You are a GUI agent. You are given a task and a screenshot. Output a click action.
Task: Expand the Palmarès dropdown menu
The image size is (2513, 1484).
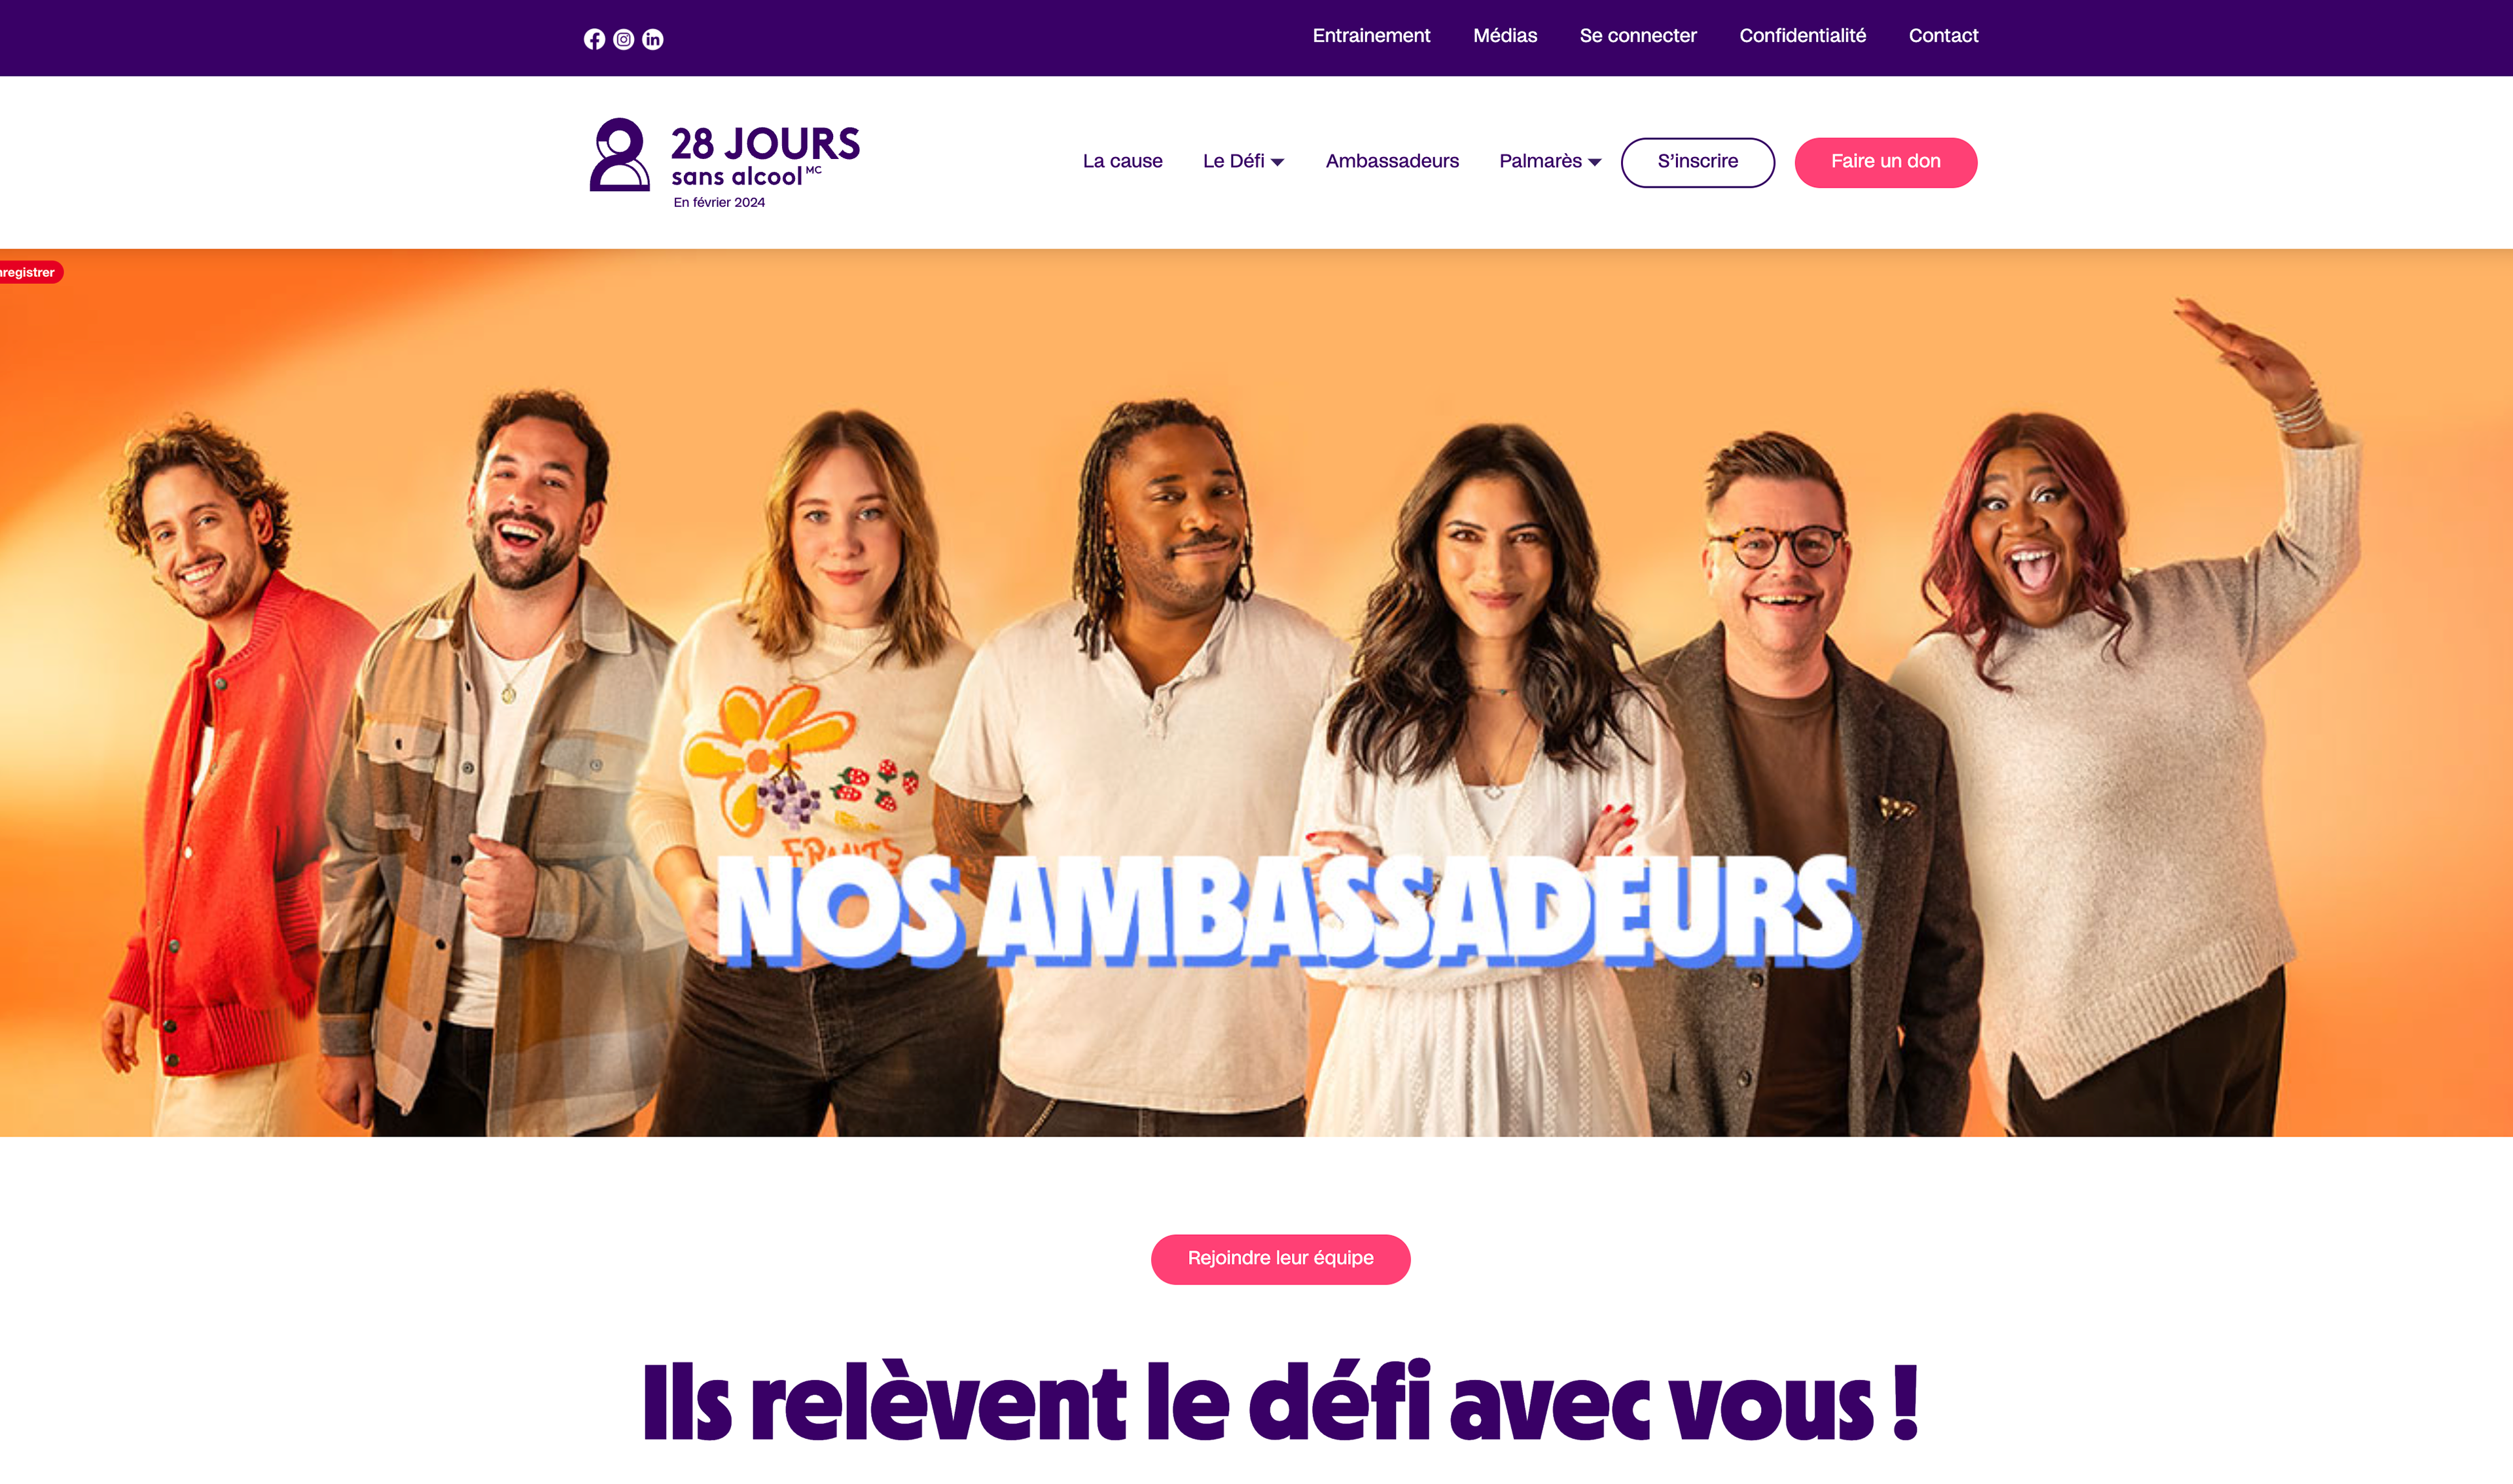tap(1550, 161)
